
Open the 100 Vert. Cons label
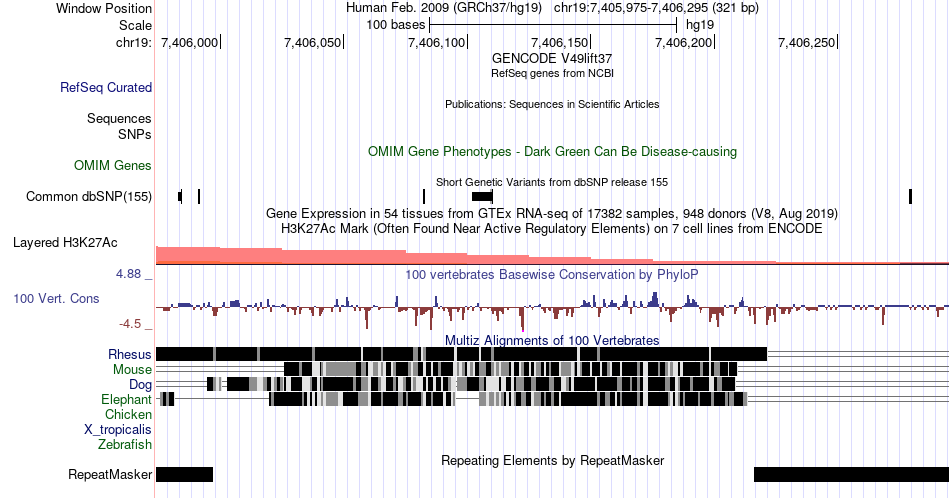pyautogui.click(x=56, y=299)
